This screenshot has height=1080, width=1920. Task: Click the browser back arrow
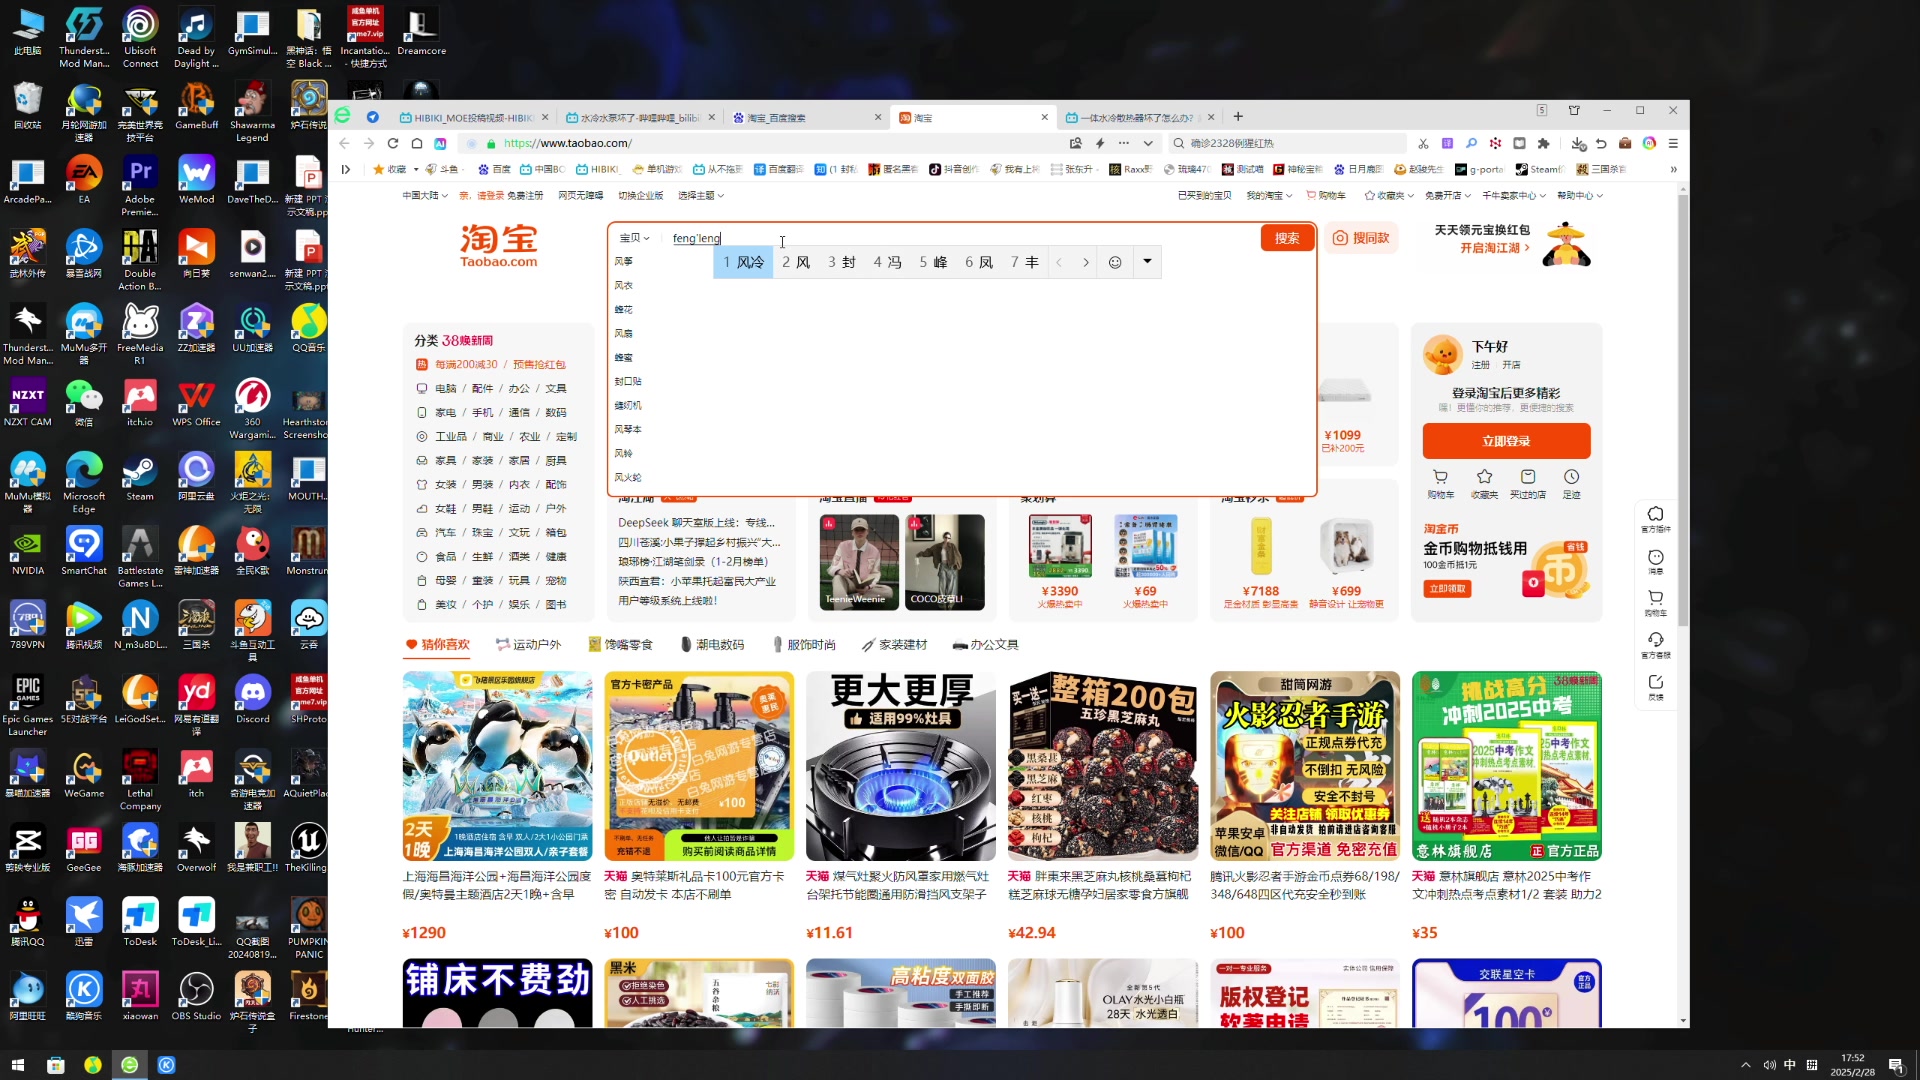coord(344,143)
